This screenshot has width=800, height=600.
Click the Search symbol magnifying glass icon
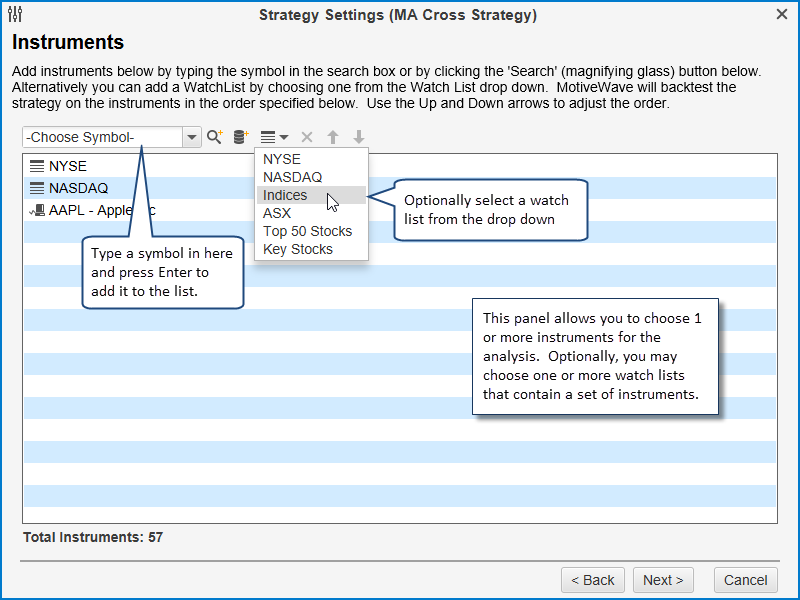point(215,137)
